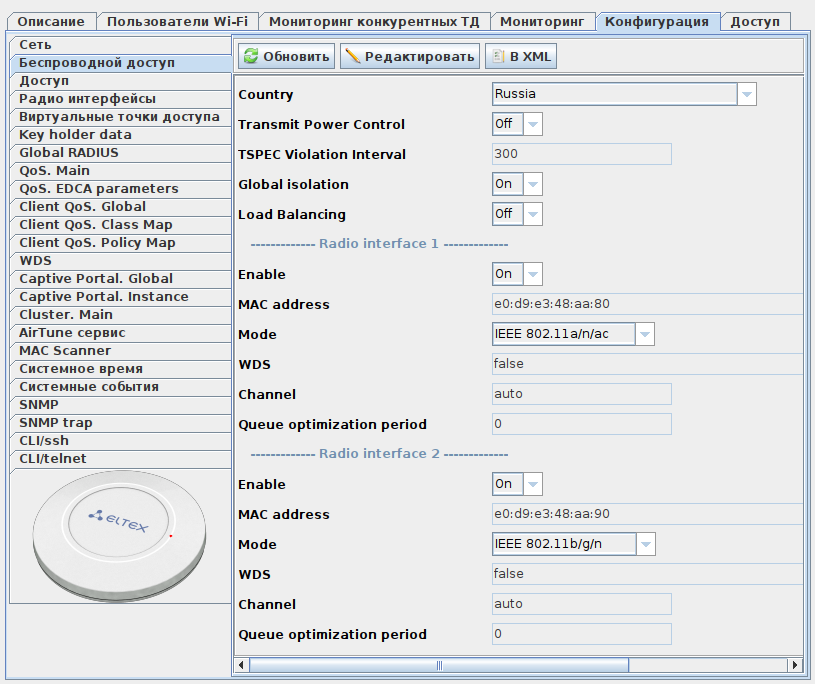The image size is (815, 684).
Task: Open the Доступ tab at top
Action: pos(755,22)
